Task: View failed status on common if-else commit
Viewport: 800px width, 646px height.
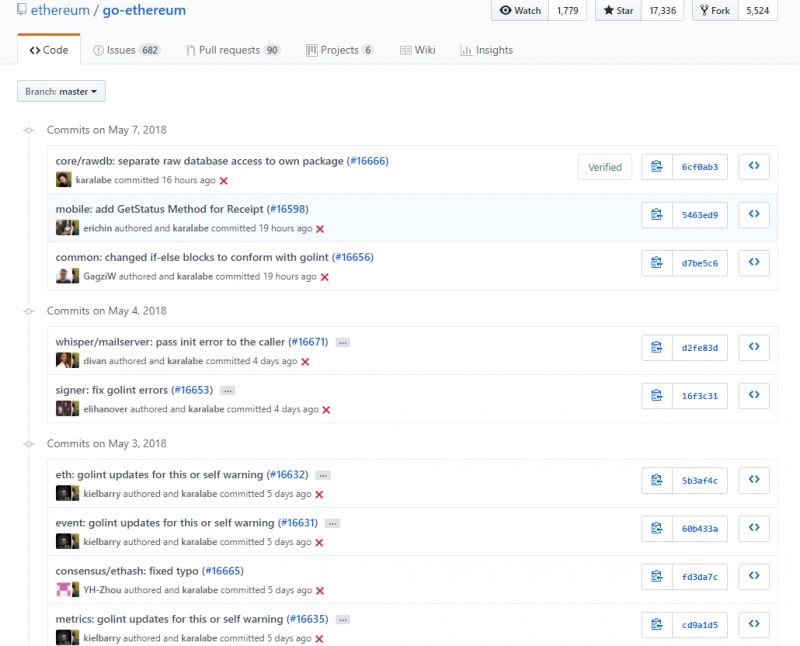Action: click(x=324, y=277)
